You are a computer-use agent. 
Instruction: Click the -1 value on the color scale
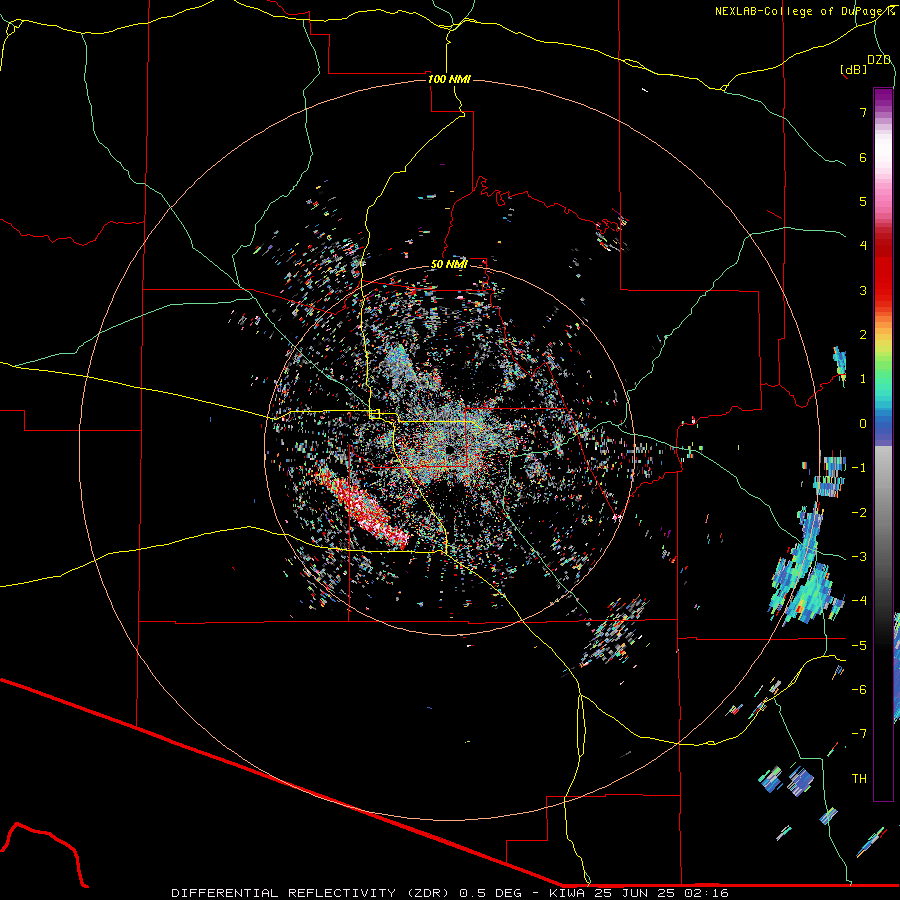(859, 468)
